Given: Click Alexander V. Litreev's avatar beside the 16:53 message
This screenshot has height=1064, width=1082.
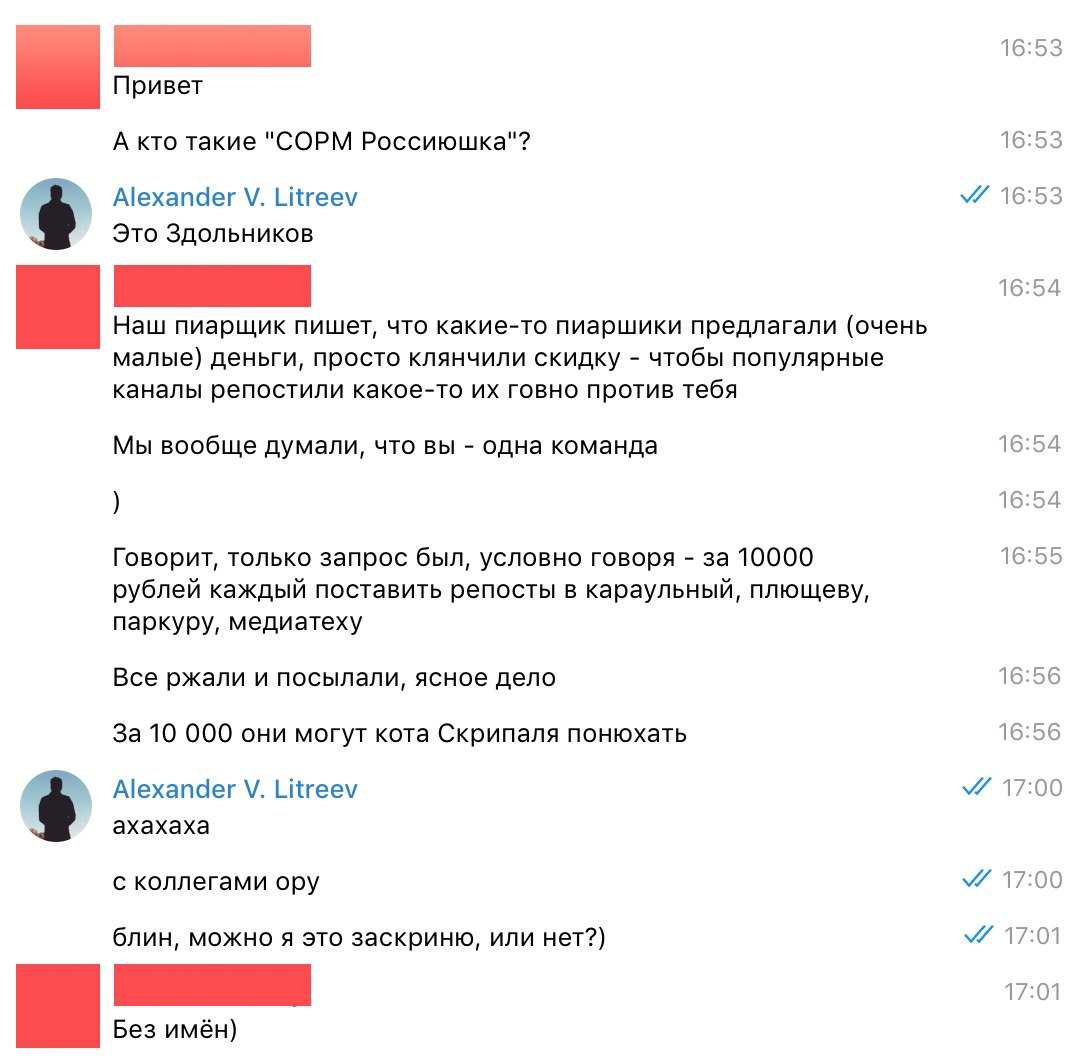Looking at the screenshot, I should 56,214.
